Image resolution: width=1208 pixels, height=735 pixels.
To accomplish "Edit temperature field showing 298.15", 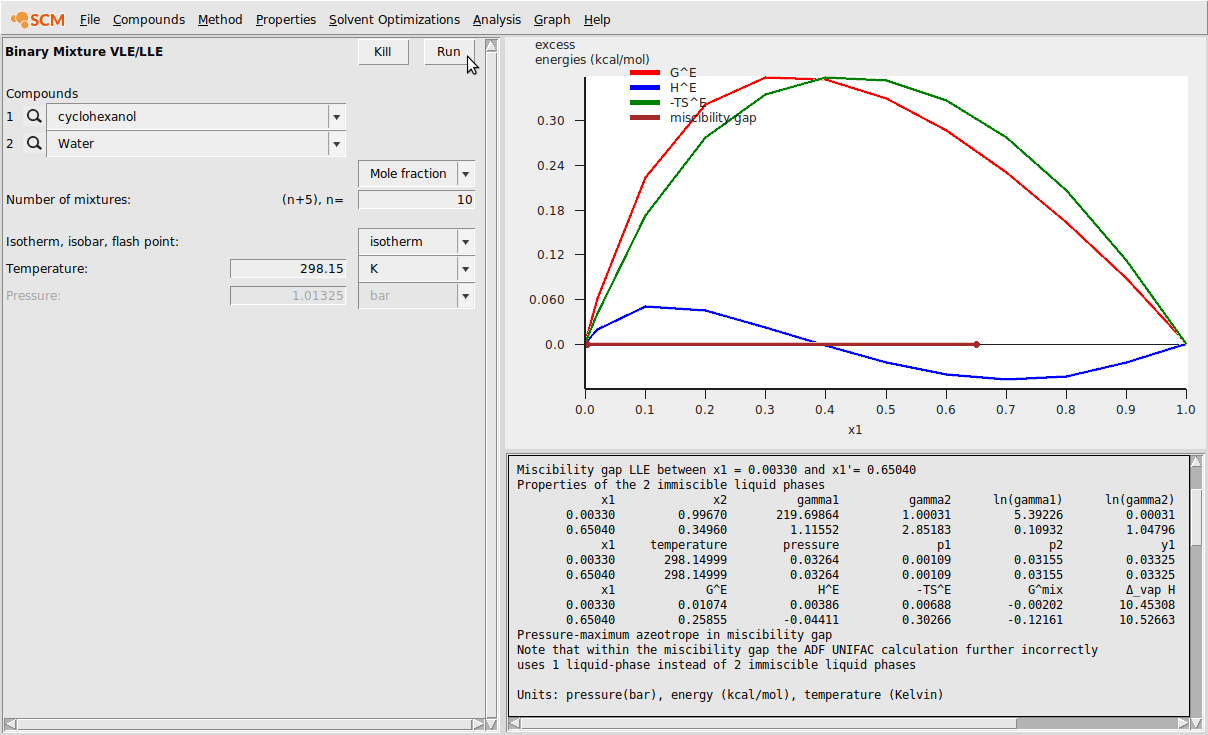I will [x=288, y=269].
